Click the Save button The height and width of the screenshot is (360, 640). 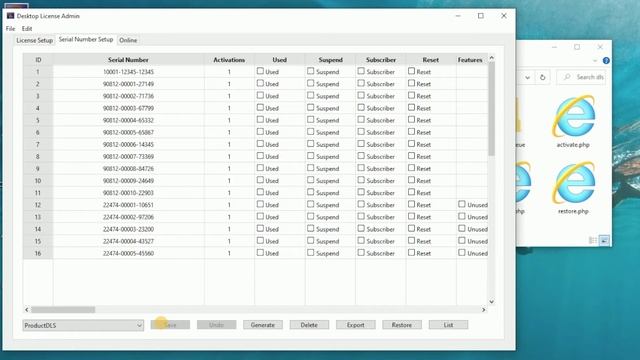coord(170,325)
